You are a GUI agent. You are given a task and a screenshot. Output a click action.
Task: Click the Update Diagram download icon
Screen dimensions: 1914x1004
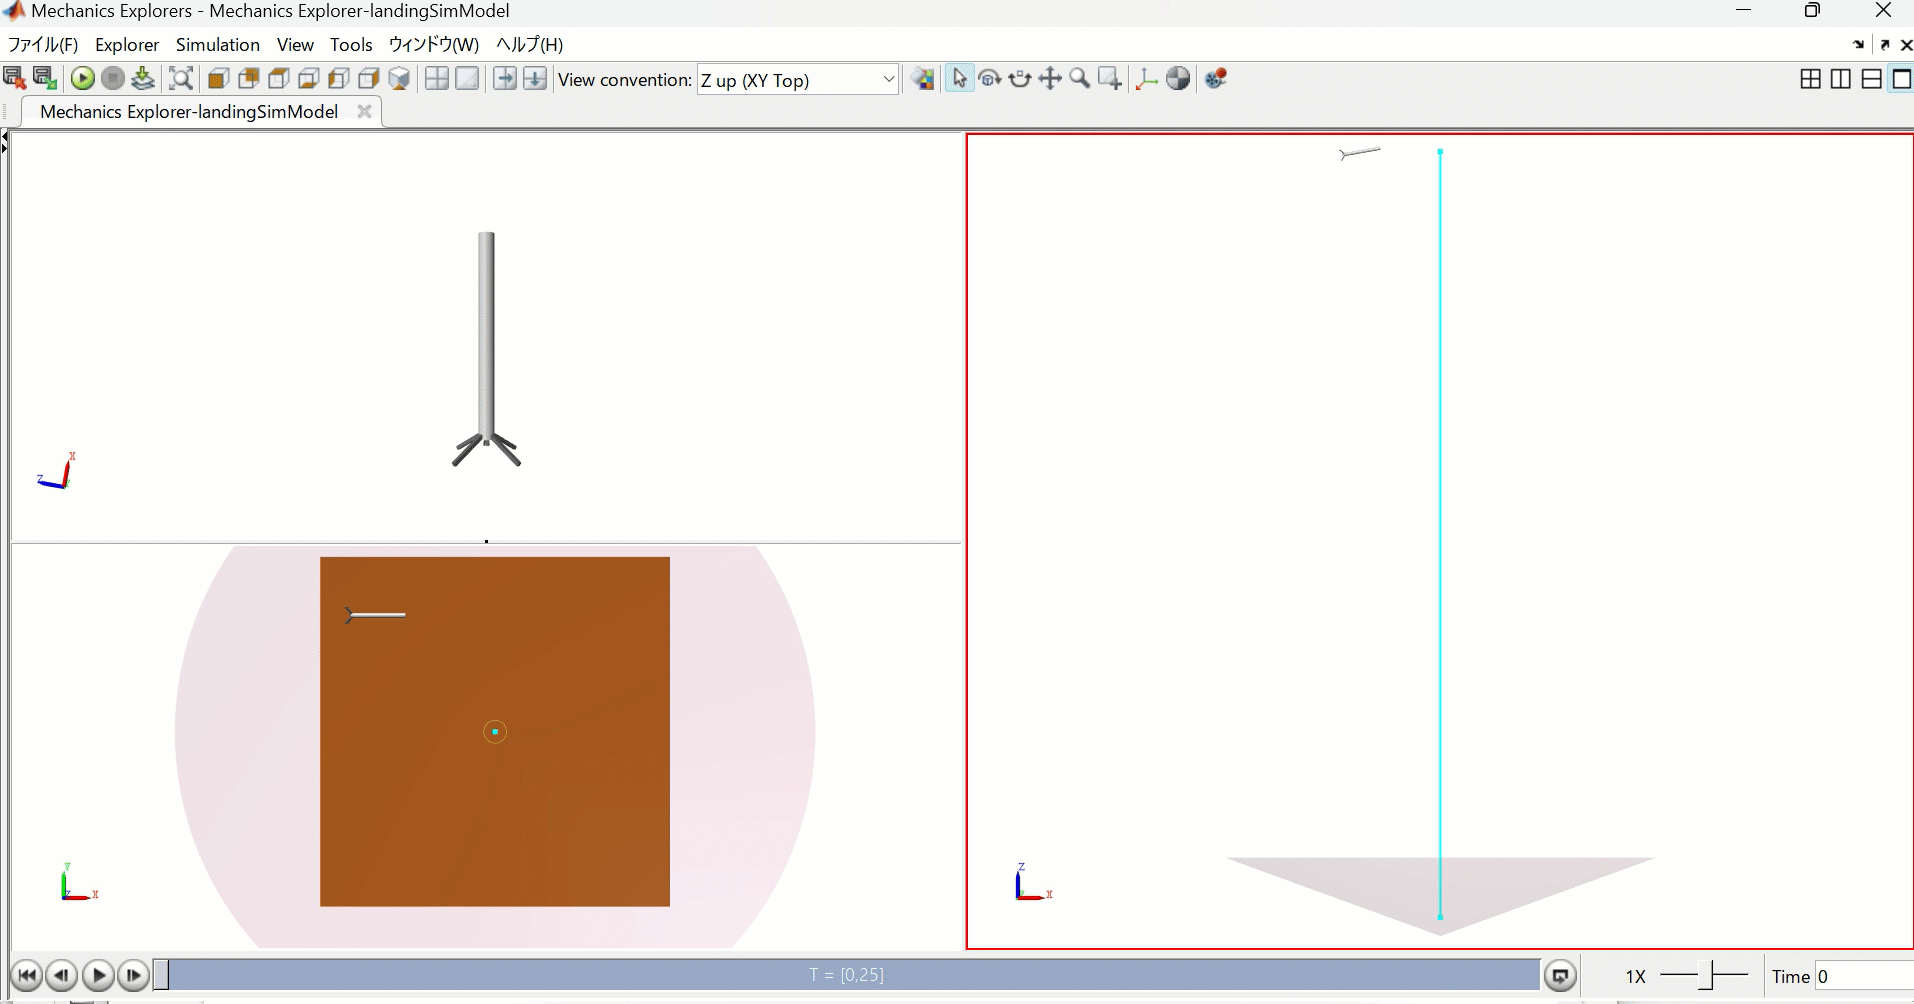pos(143,79)
